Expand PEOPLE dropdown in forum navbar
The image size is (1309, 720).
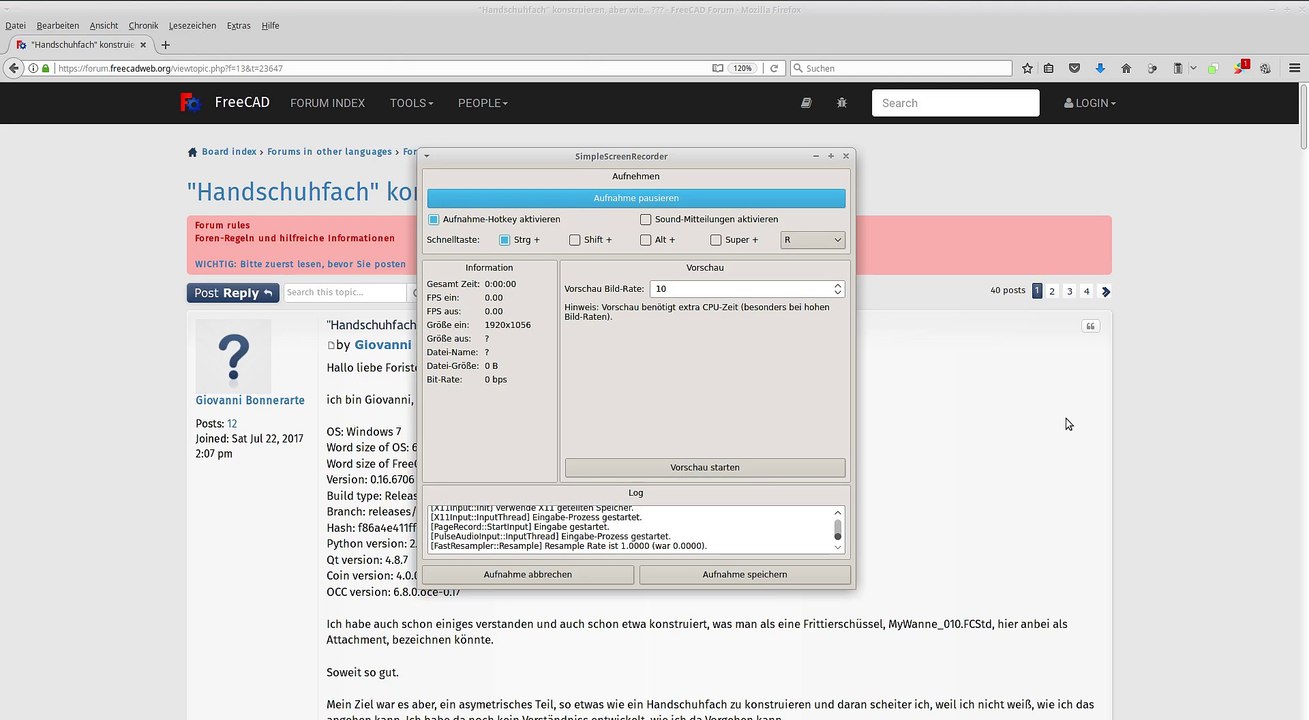click(x=483, y=103)
